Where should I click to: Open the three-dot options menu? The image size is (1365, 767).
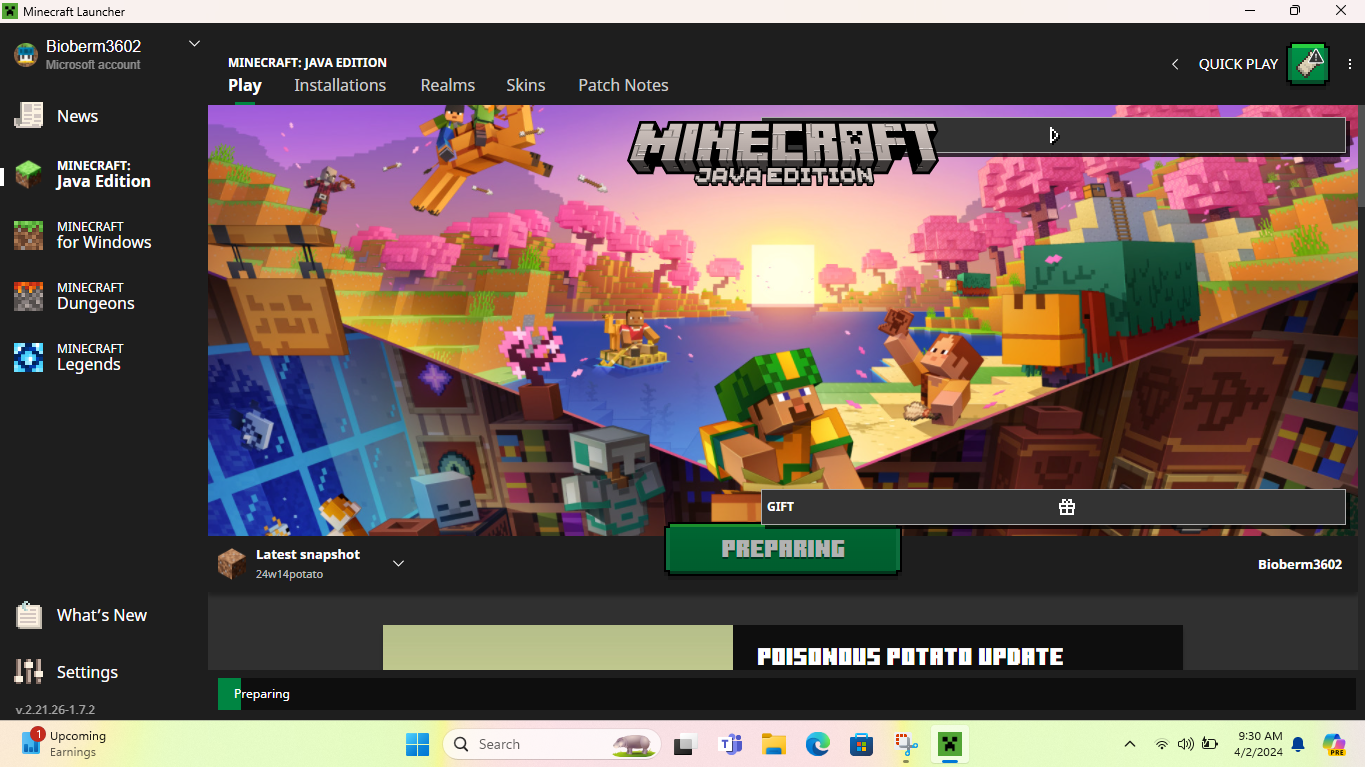coord(1350,64)
